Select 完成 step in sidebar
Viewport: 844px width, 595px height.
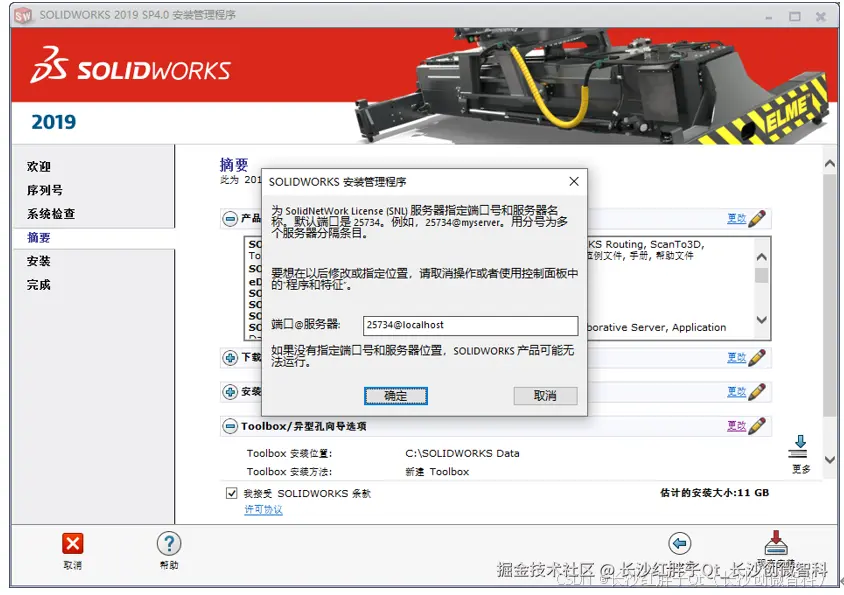(x=39, y=285)
